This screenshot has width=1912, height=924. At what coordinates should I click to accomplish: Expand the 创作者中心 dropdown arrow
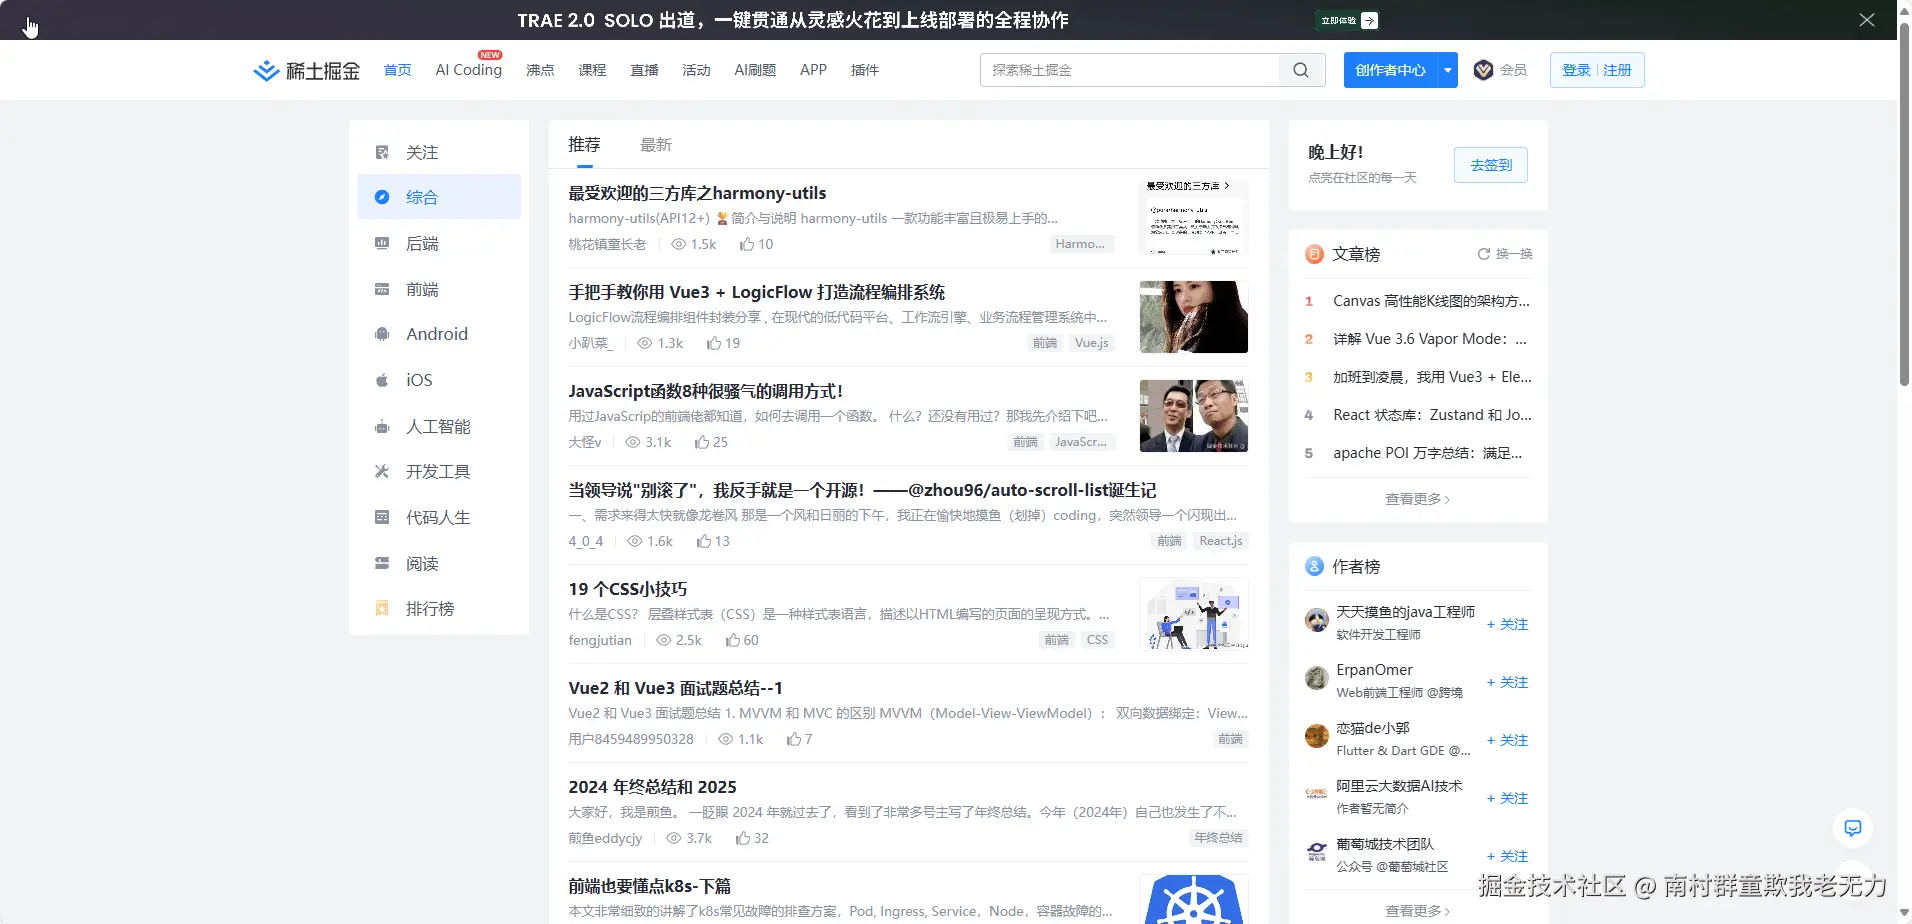coord(1447,70)
